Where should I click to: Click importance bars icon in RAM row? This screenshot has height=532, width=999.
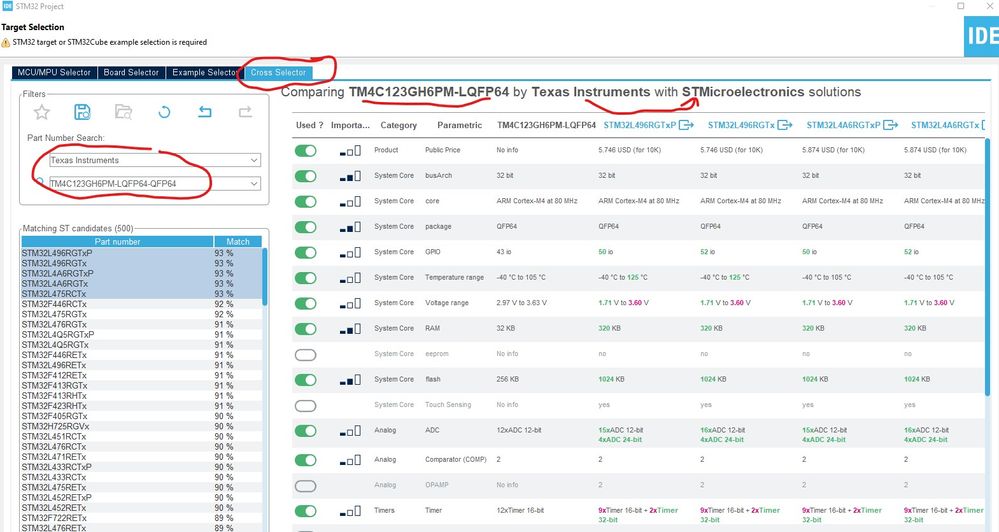click(x=350, y=329)
